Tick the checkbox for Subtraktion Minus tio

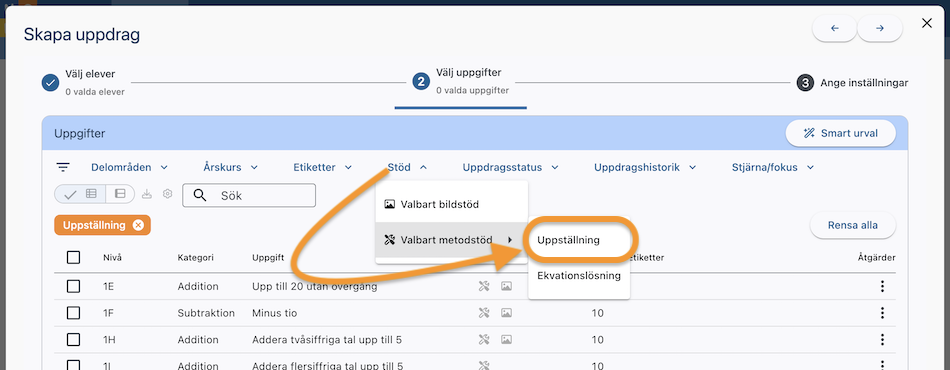click(x=73, y=313)
